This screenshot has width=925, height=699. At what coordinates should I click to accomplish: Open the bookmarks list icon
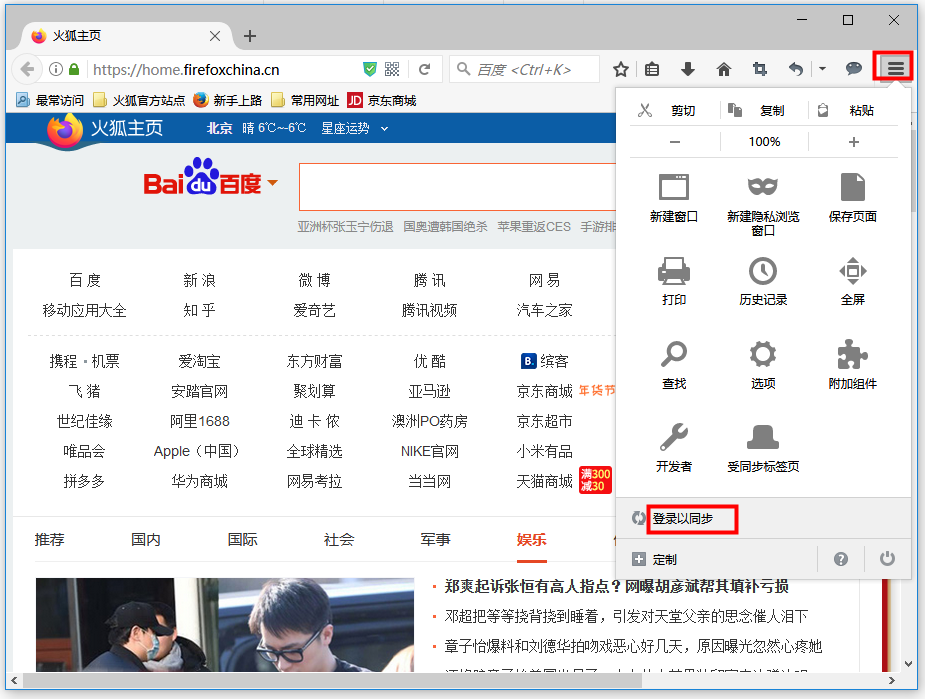pyautogui.click(x=652, y=69)
